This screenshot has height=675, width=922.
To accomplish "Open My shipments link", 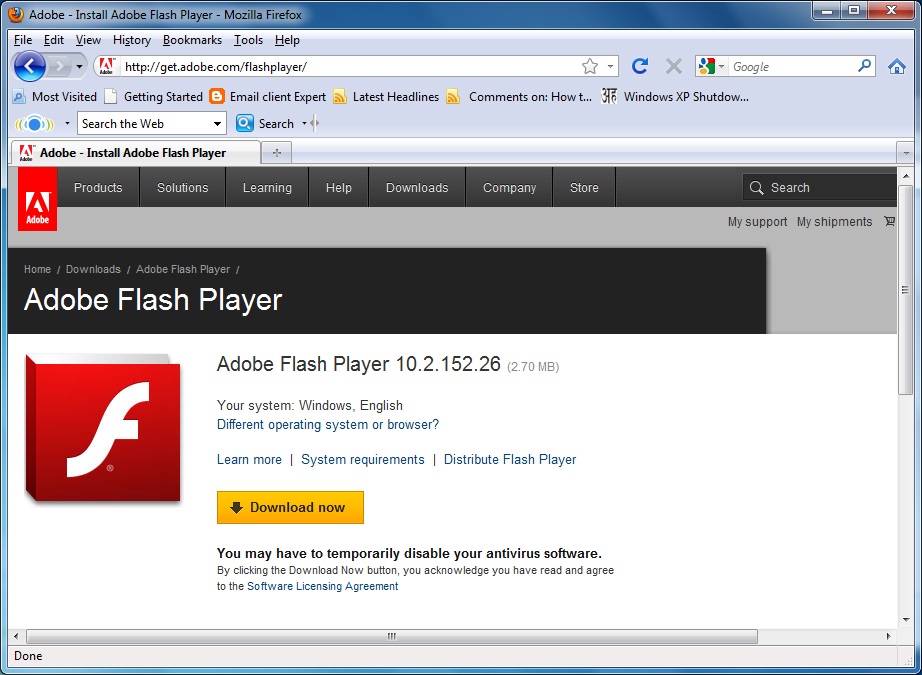I will point(834,222).
